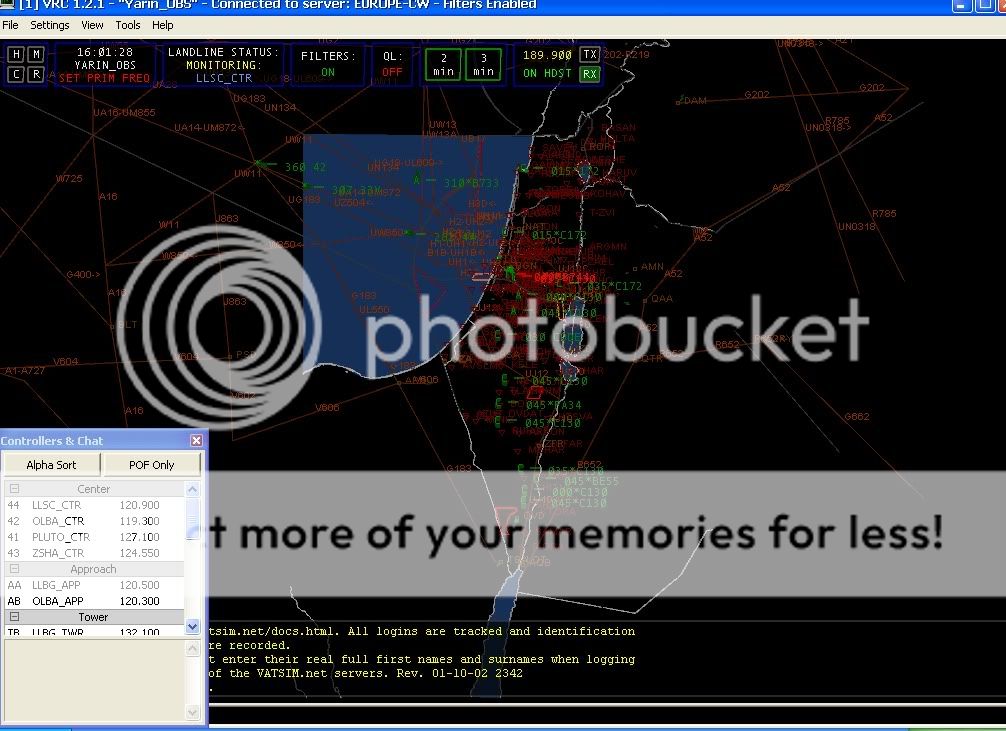Click the M button in the top-left button bar
Screen dimensions: 1006x731
(36, 54)
